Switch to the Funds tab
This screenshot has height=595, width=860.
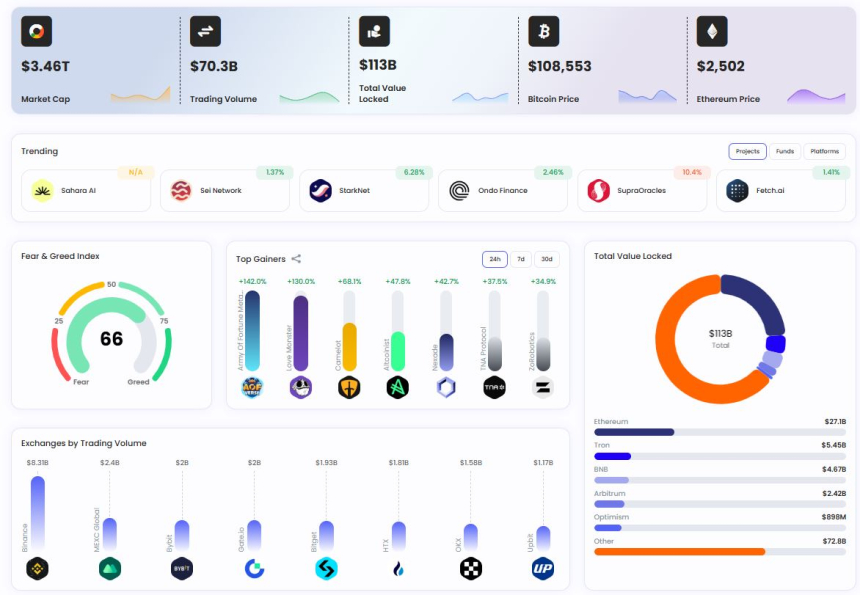(x=785, y=152)
